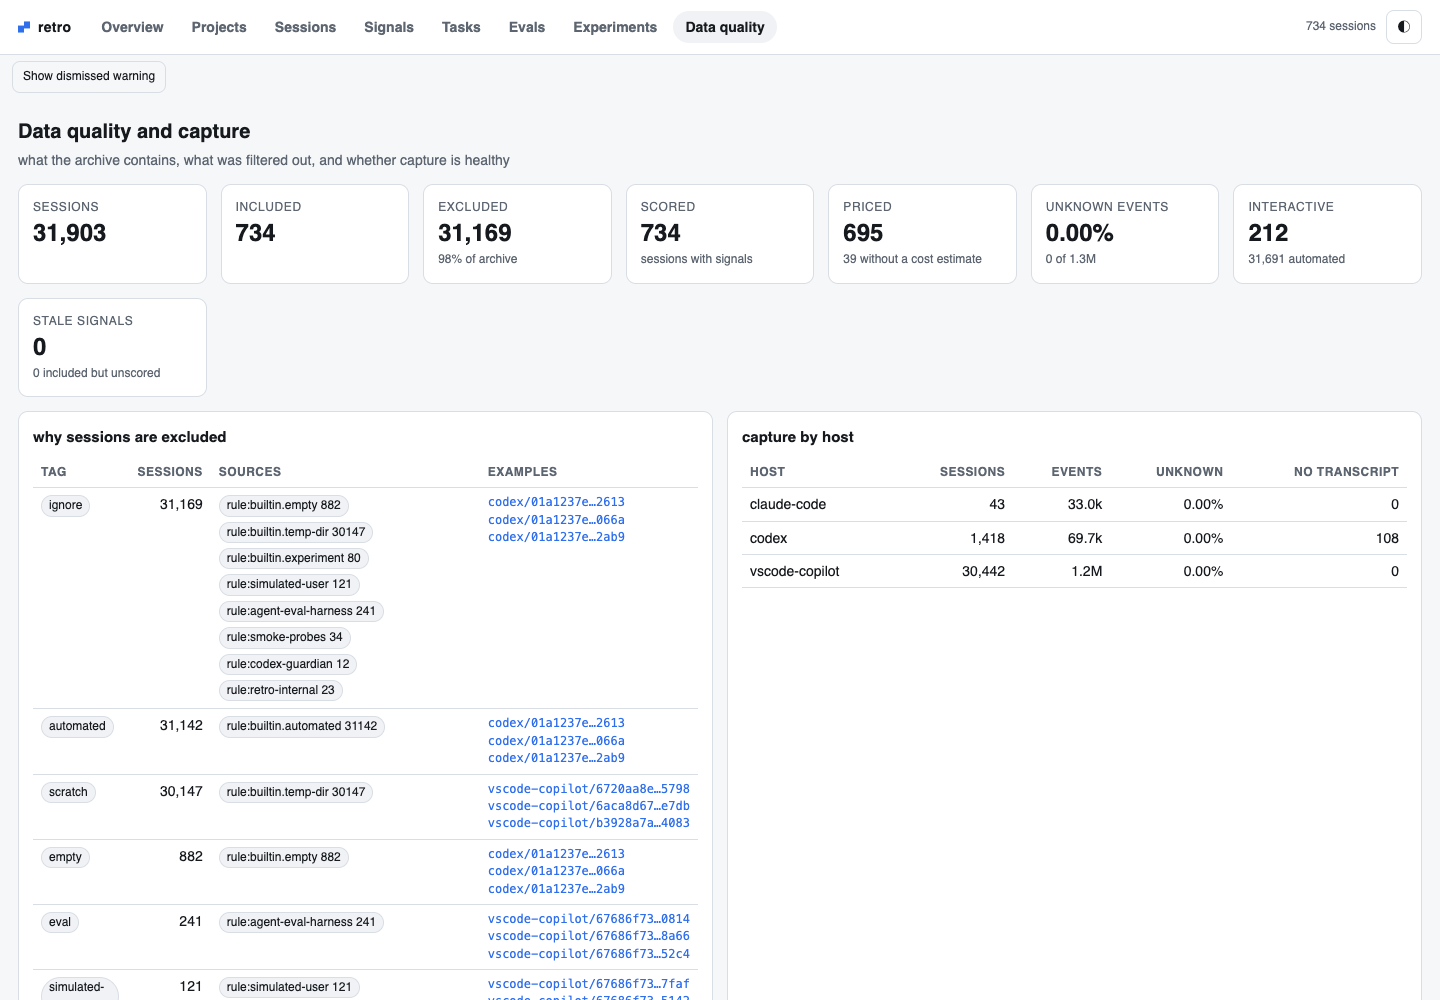
Task: Switch to the Experiments tab
Action: coord(615,27)
